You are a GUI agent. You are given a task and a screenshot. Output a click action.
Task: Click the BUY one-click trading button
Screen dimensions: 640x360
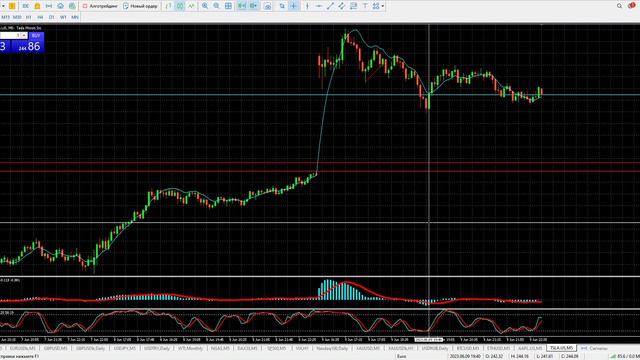[x=36, y=36]
